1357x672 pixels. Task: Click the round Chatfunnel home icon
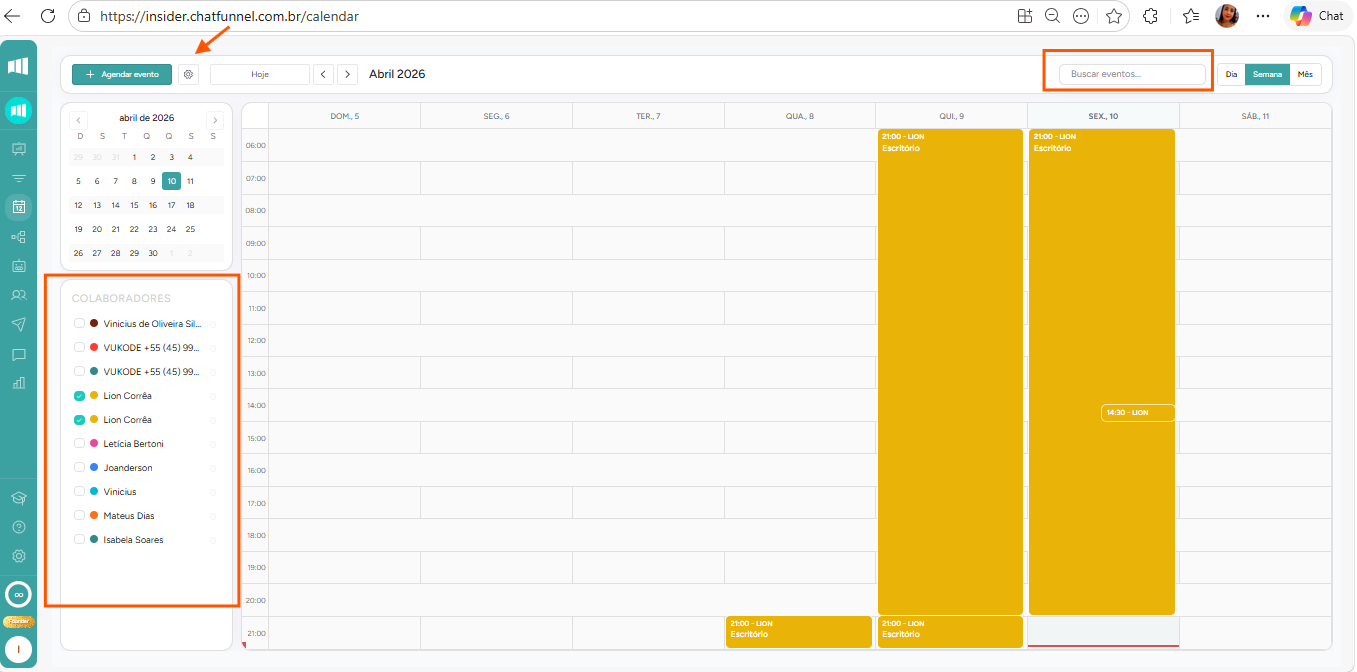point(18,110)
